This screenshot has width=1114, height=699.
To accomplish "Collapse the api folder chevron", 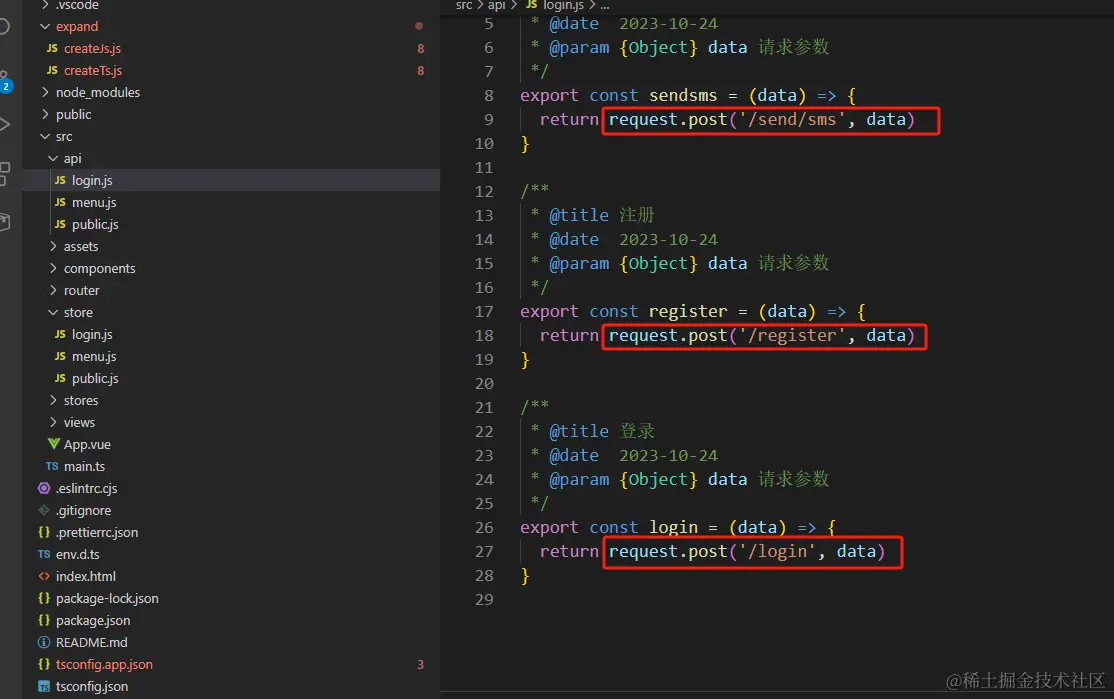I will pyautogui.click(x=53, y=158).
